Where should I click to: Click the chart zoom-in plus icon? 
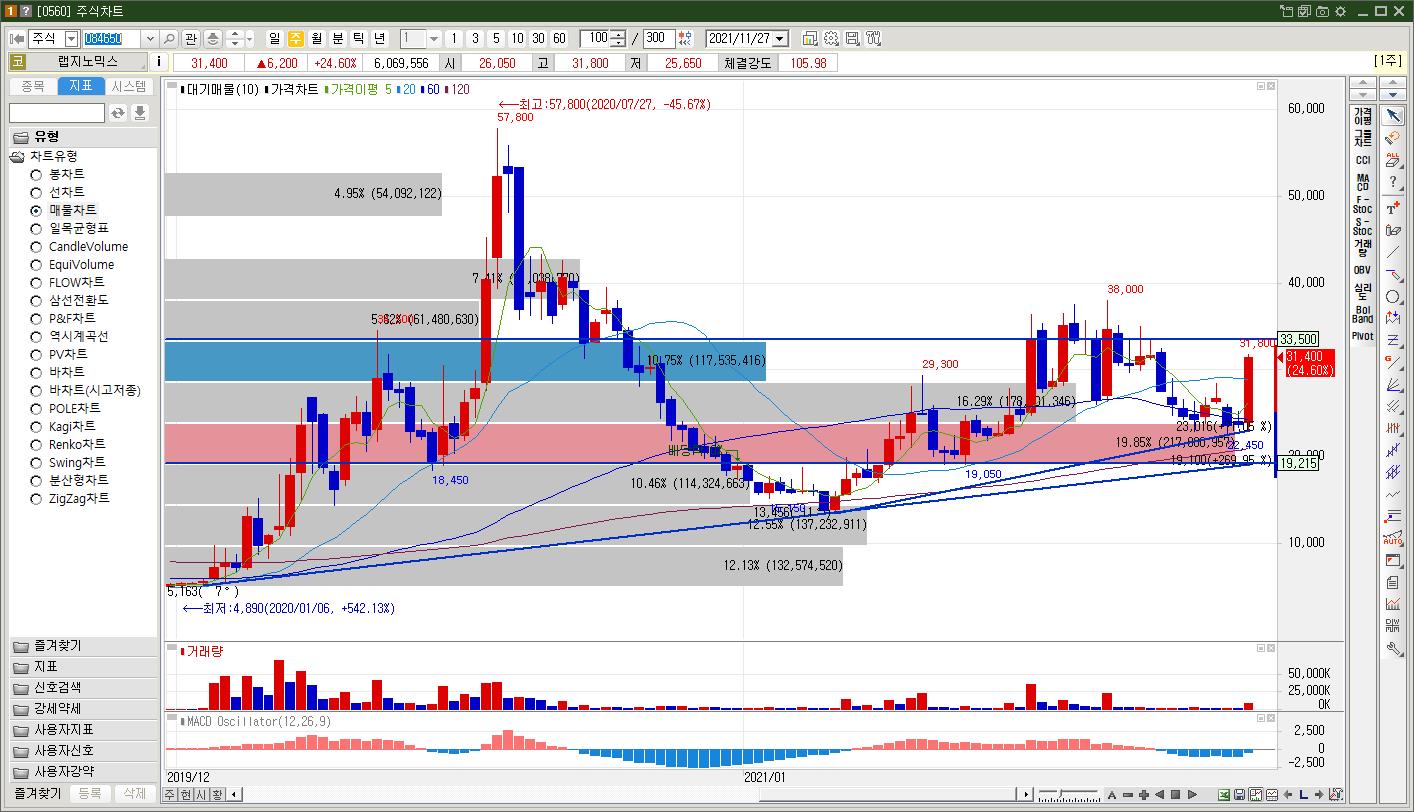pyautogui.click(x=1144, y=795)
